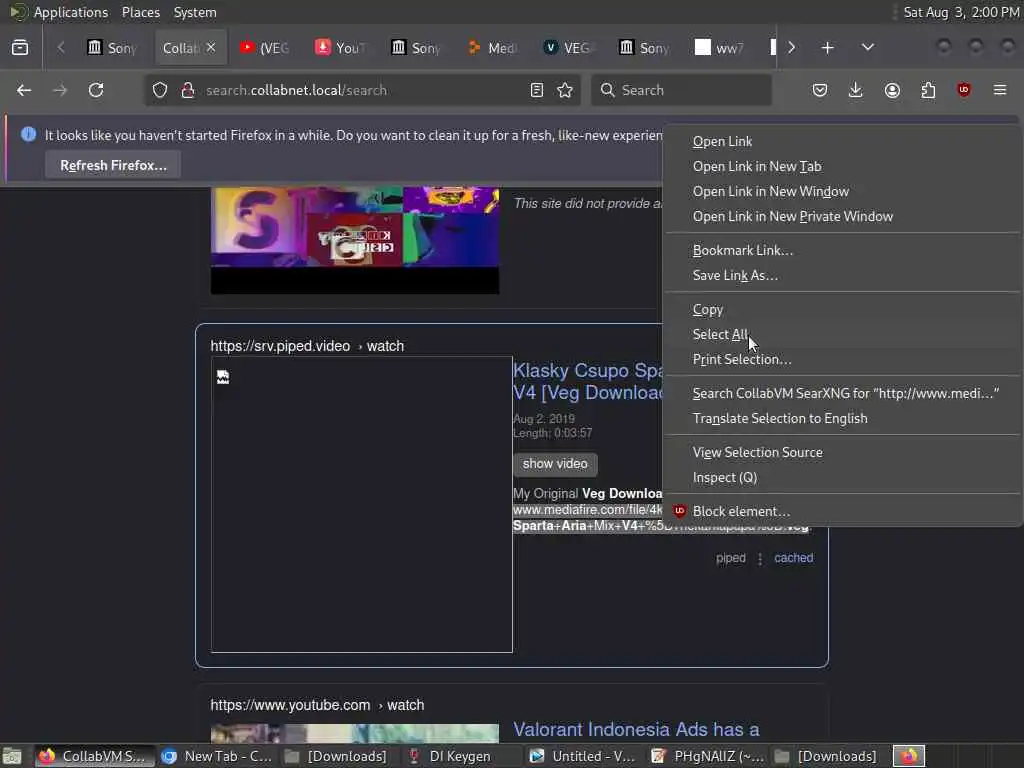Choose Inspect (Q) in context menu
This screenshot has width=1024, height=768.
(842, 477)
